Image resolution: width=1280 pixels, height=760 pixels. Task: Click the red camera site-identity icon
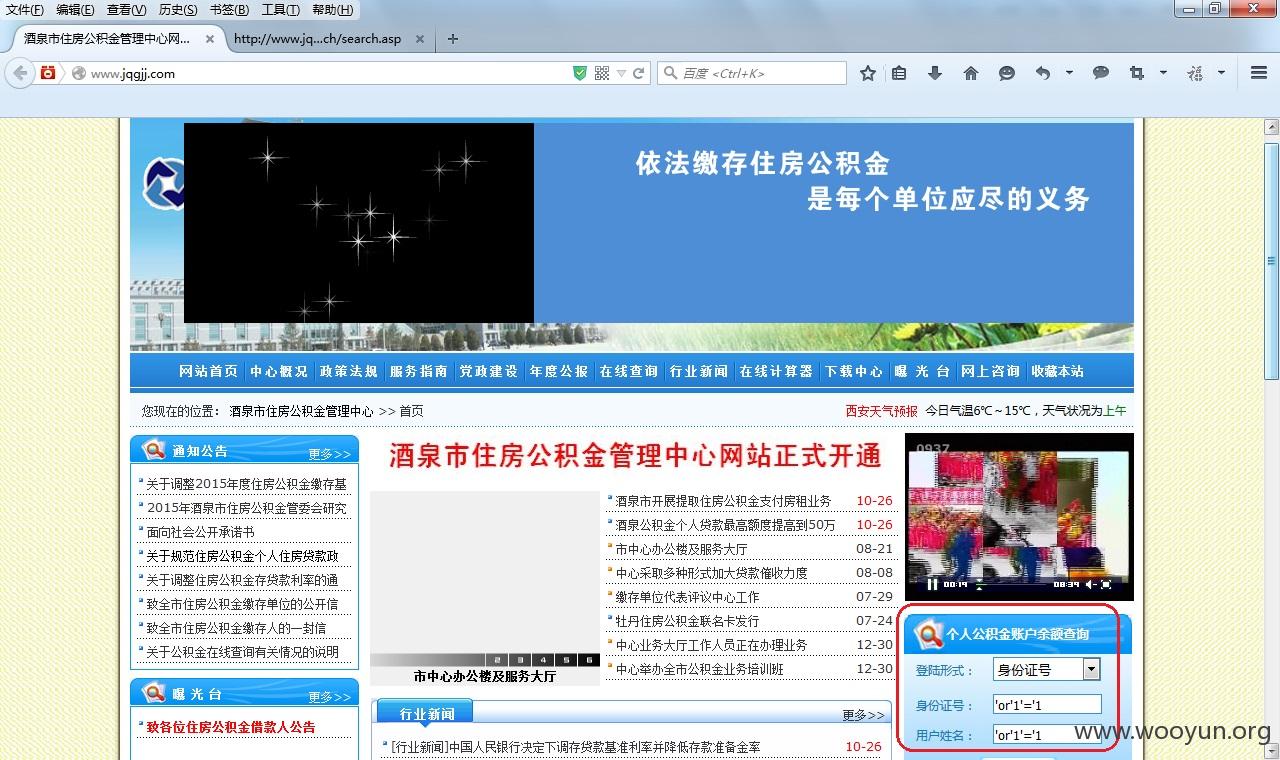point(48,73)
